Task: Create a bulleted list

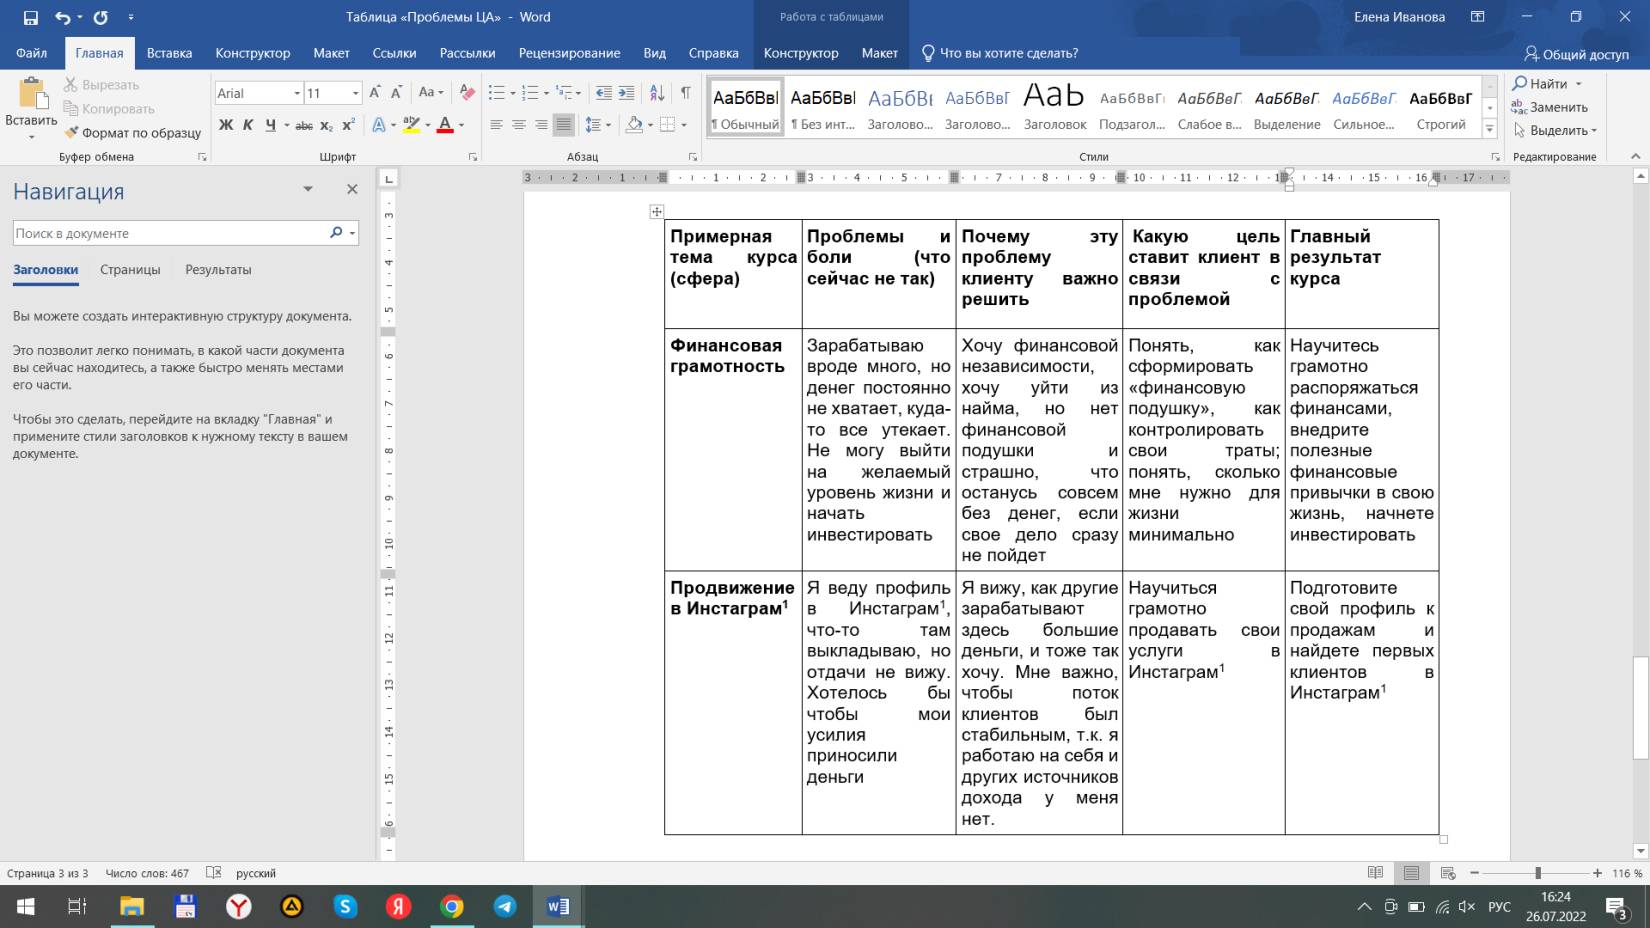Action: coord(496,92)
